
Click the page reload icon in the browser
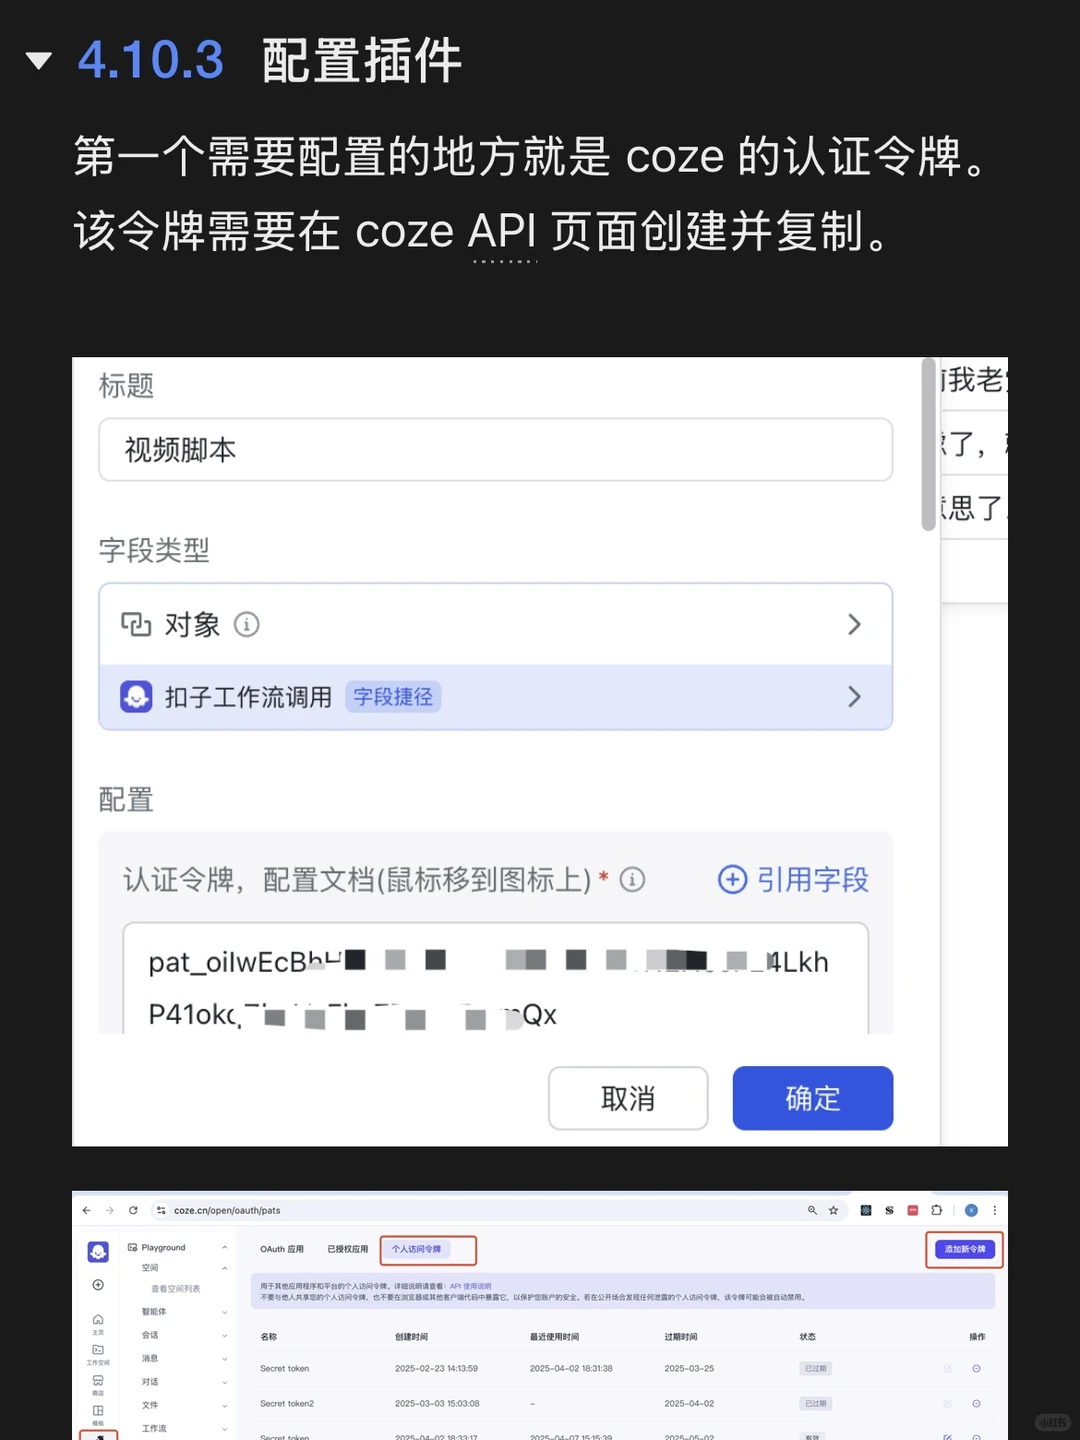[x=134, y=1210]
